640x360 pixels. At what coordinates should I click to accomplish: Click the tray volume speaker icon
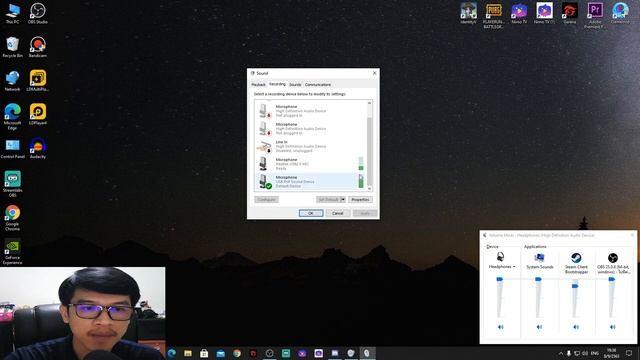[584, 353]
